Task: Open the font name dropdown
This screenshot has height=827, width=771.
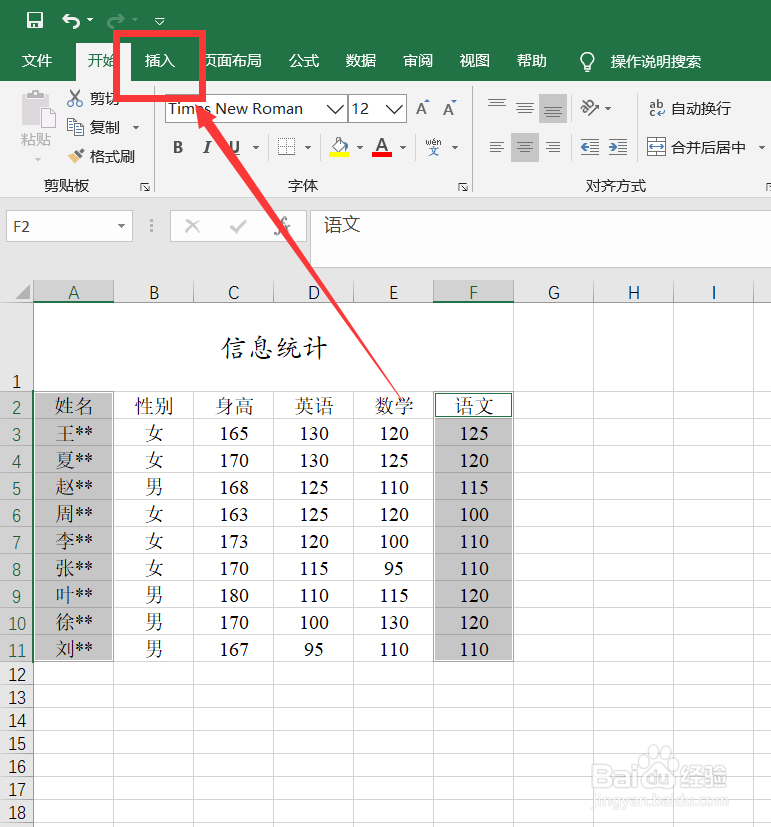Action: [334, 109]
